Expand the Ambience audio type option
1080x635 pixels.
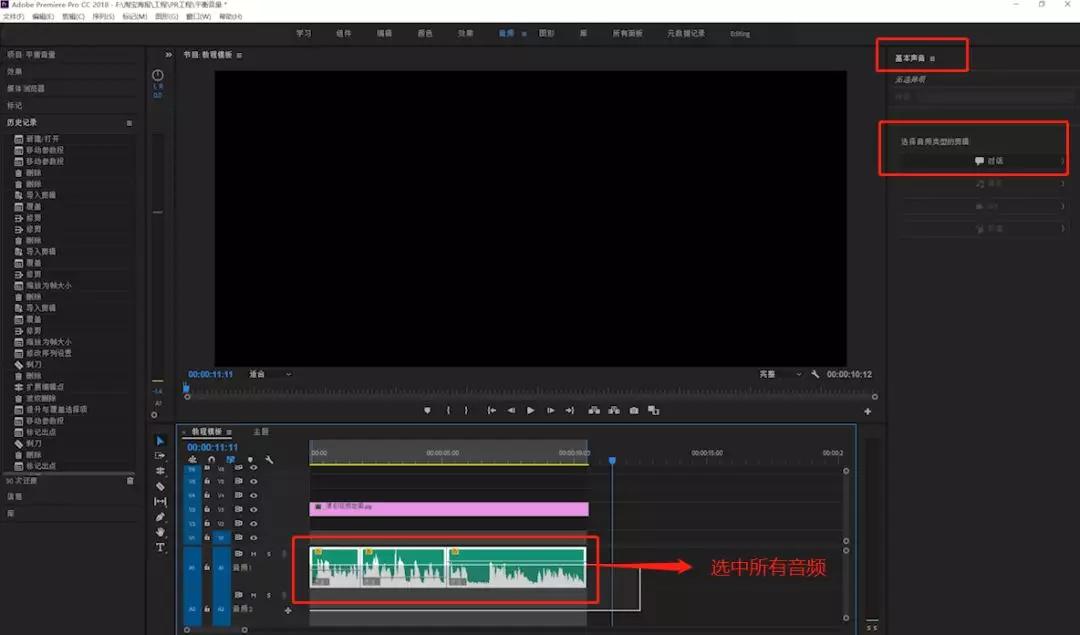(x=984, y=228)
